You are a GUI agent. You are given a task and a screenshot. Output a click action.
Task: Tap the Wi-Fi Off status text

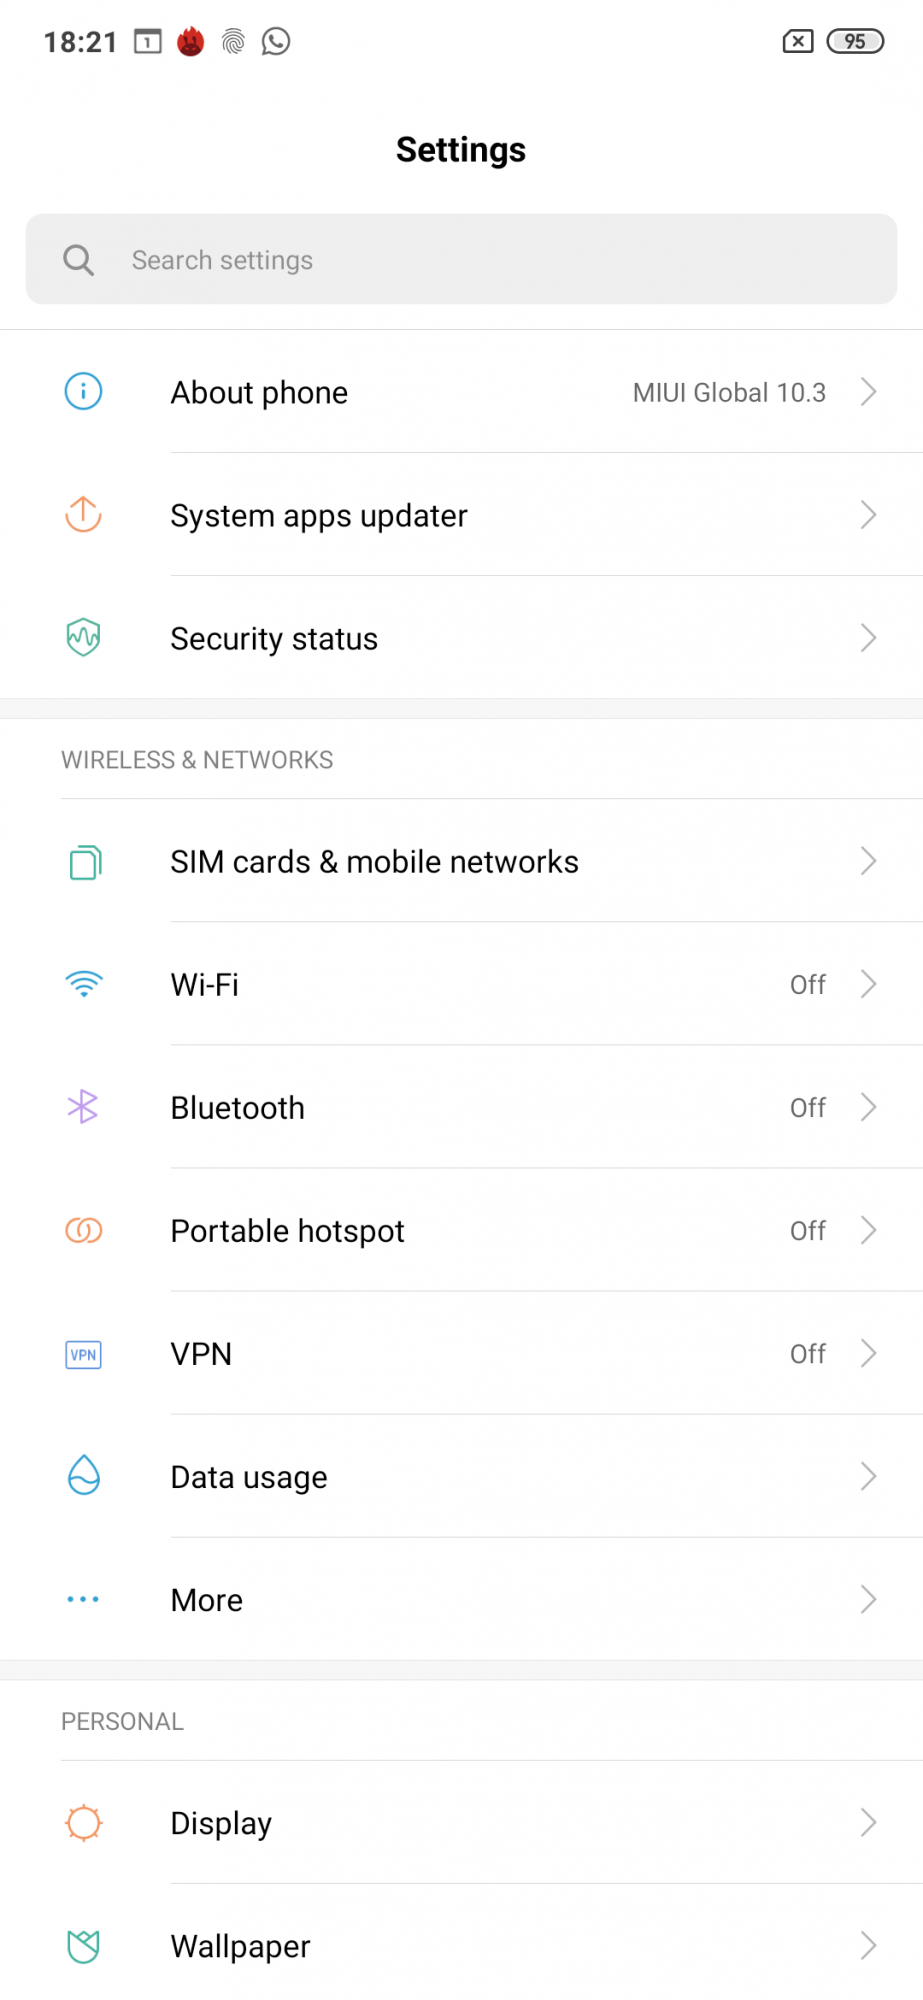[807, 985]
